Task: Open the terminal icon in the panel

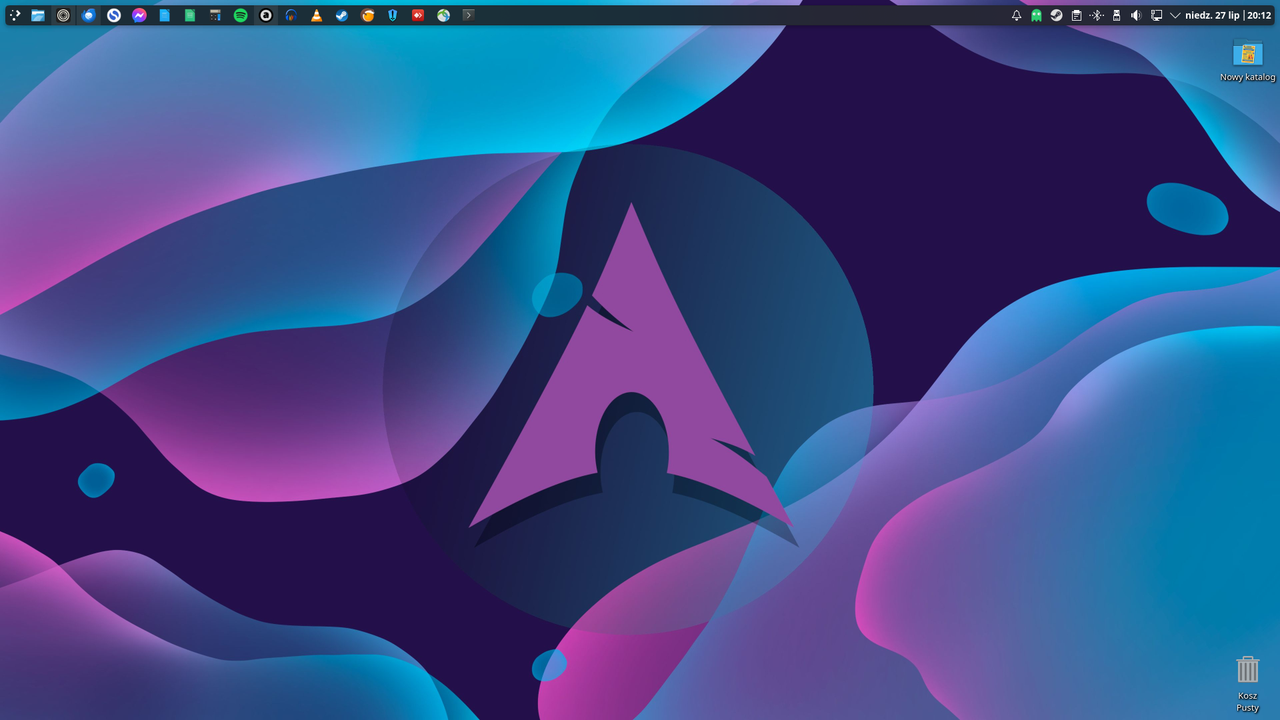Action: pos(468,15)
